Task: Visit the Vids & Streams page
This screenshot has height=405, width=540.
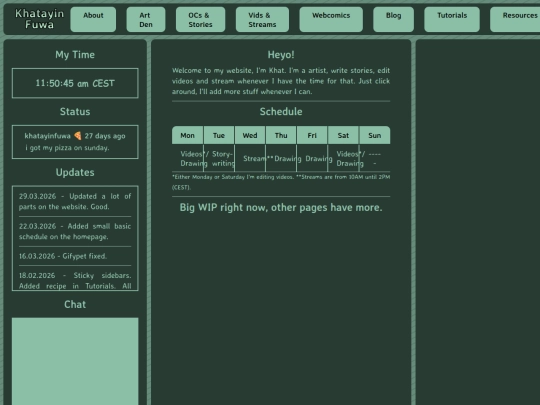Action: coord(262,19)
